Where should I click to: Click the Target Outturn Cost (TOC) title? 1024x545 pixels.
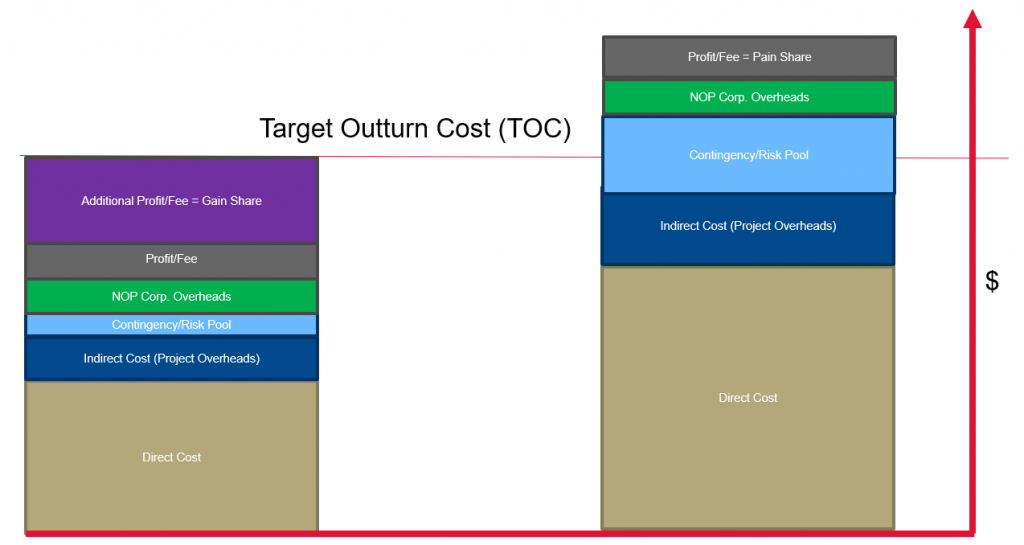[415, 129]
